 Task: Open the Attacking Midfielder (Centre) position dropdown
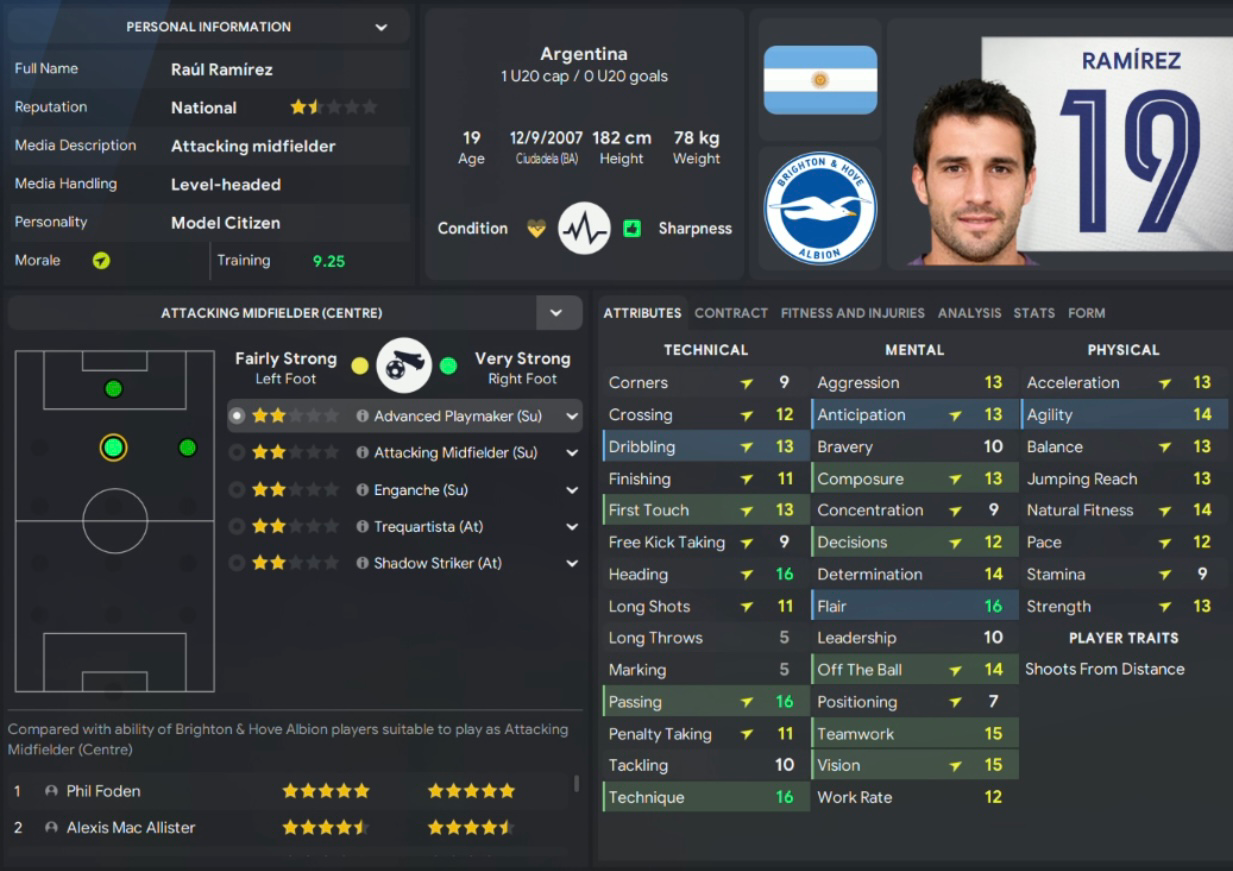coord(558,313)
